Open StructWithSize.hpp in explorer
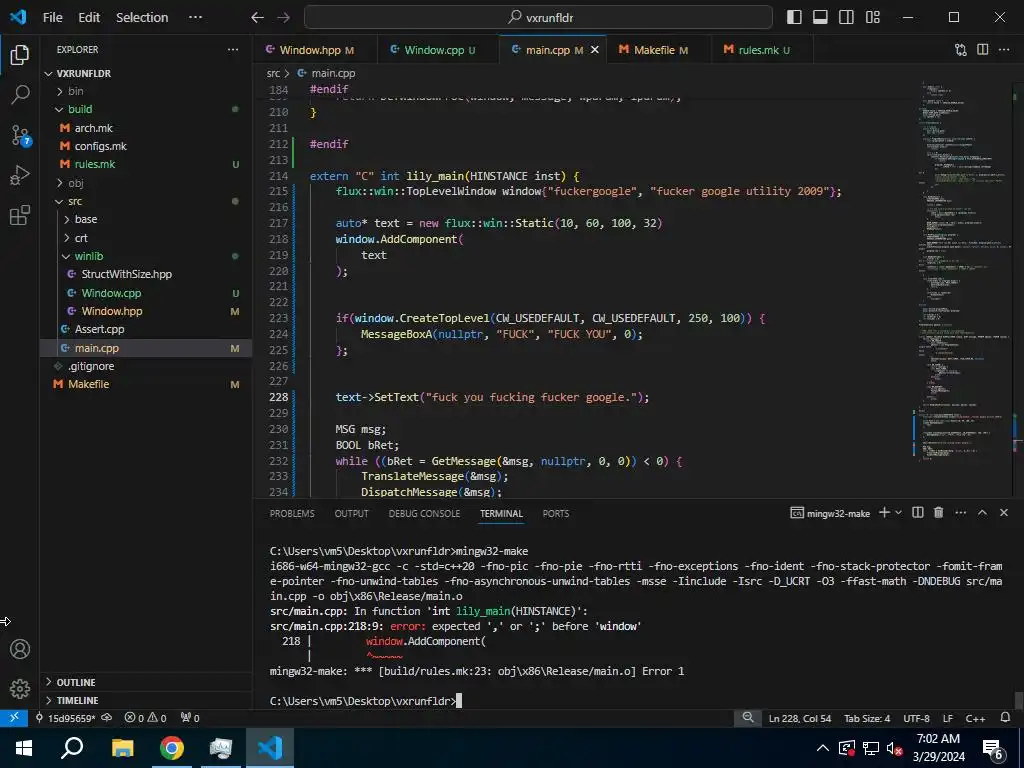Image resolution: width=1024 pixels, height=768 pixels. (146, 274)
